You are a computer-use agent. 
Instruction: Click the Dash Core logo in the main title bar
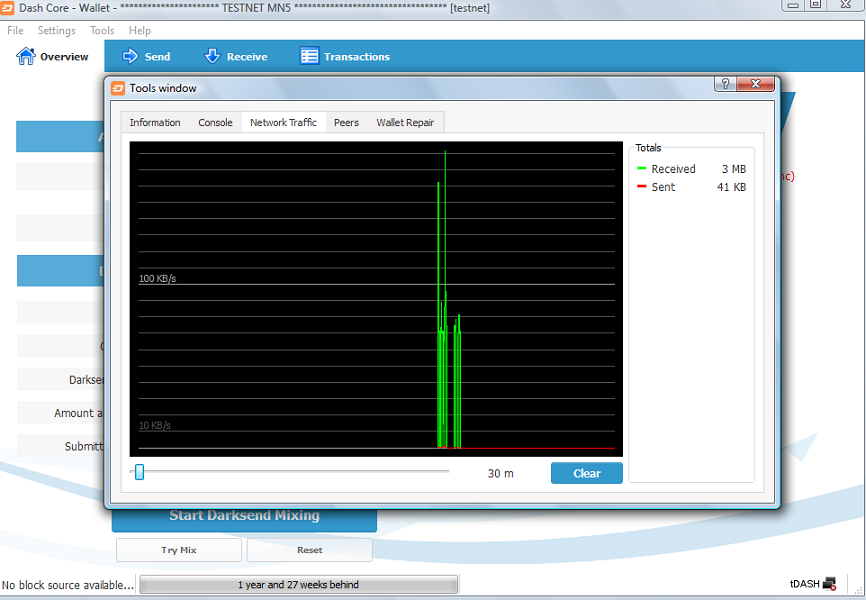tap(7, 7)
